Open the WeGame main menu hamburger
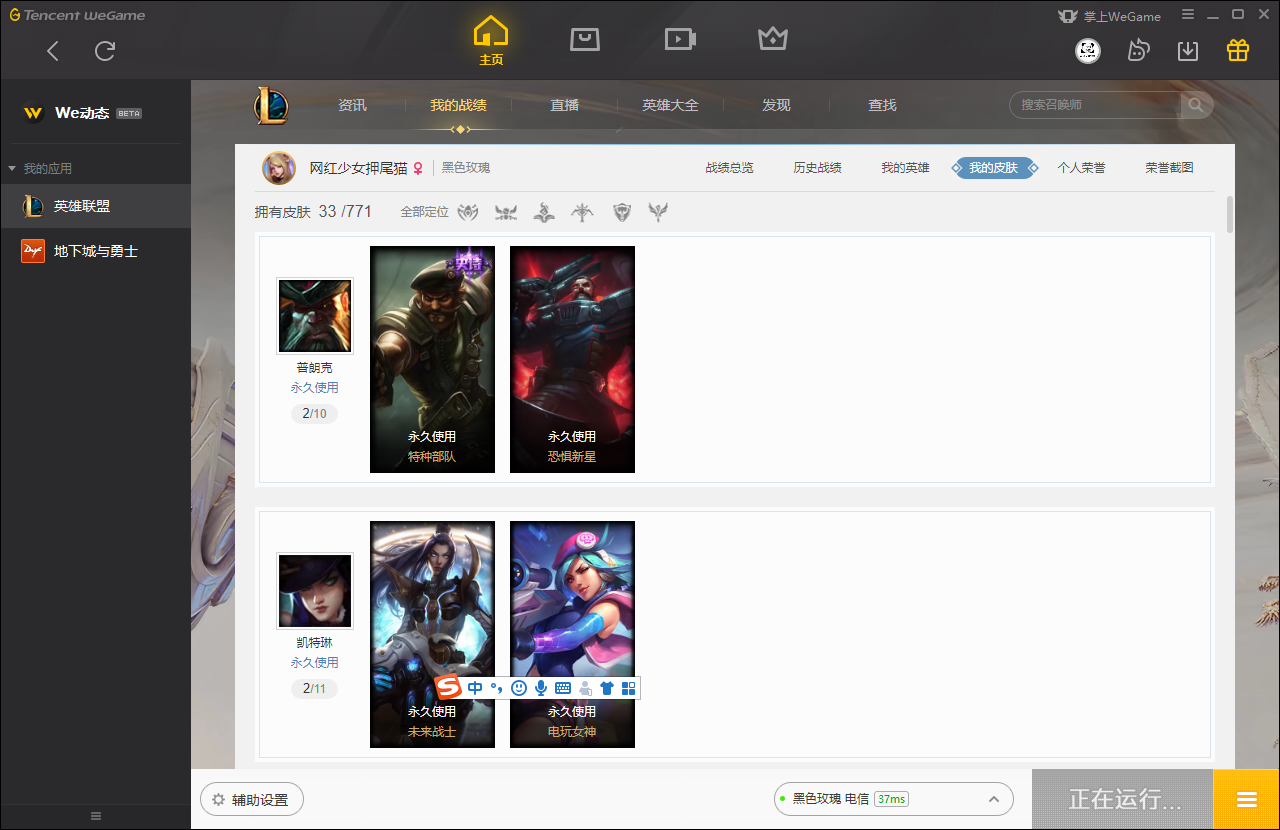The image size is (1280, 830). point(1188,15)
